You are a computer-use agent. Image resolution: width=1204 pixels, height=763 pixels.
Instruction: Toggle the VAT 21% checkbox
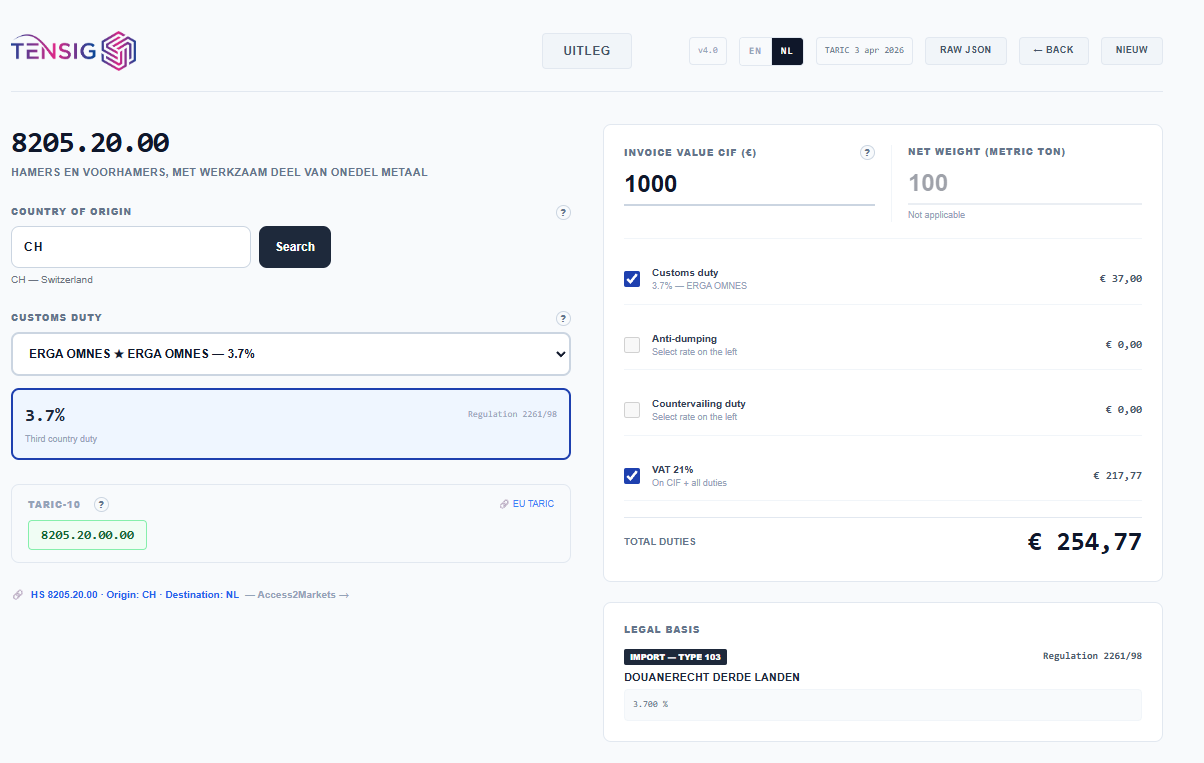coord(632,476)
